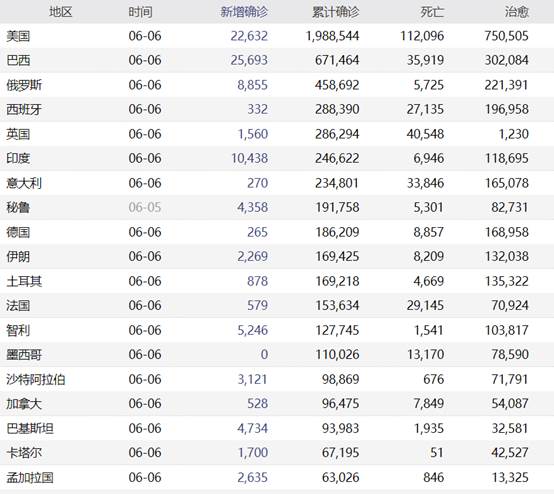This screenshot has width=554, height=494.
Task: Open the 西班牙 region entry
Action: [x=24, y=110]
